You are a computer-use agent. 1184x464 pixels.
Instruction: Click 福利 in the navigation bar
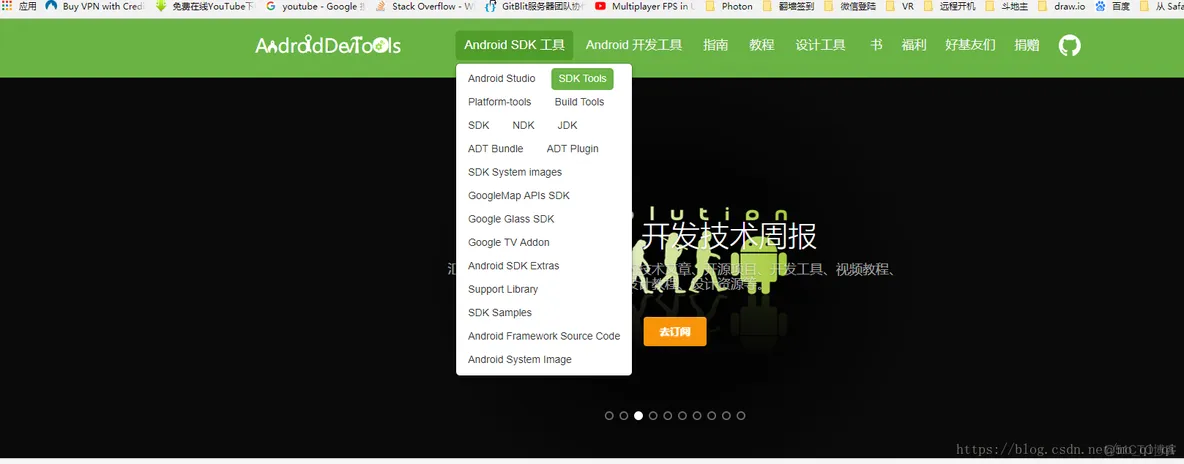pos(914,45)
